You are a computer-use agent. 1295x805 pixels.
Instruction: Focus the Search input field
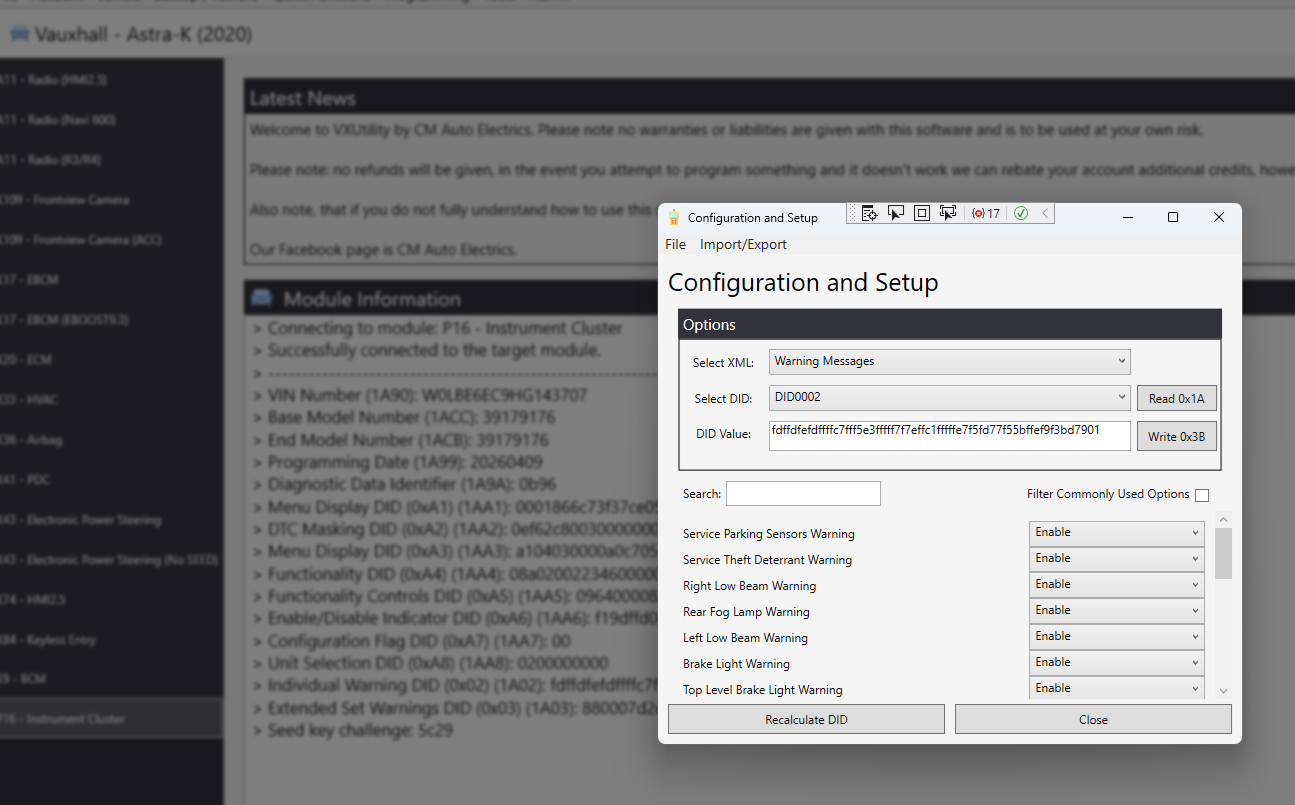coord(803,493)
